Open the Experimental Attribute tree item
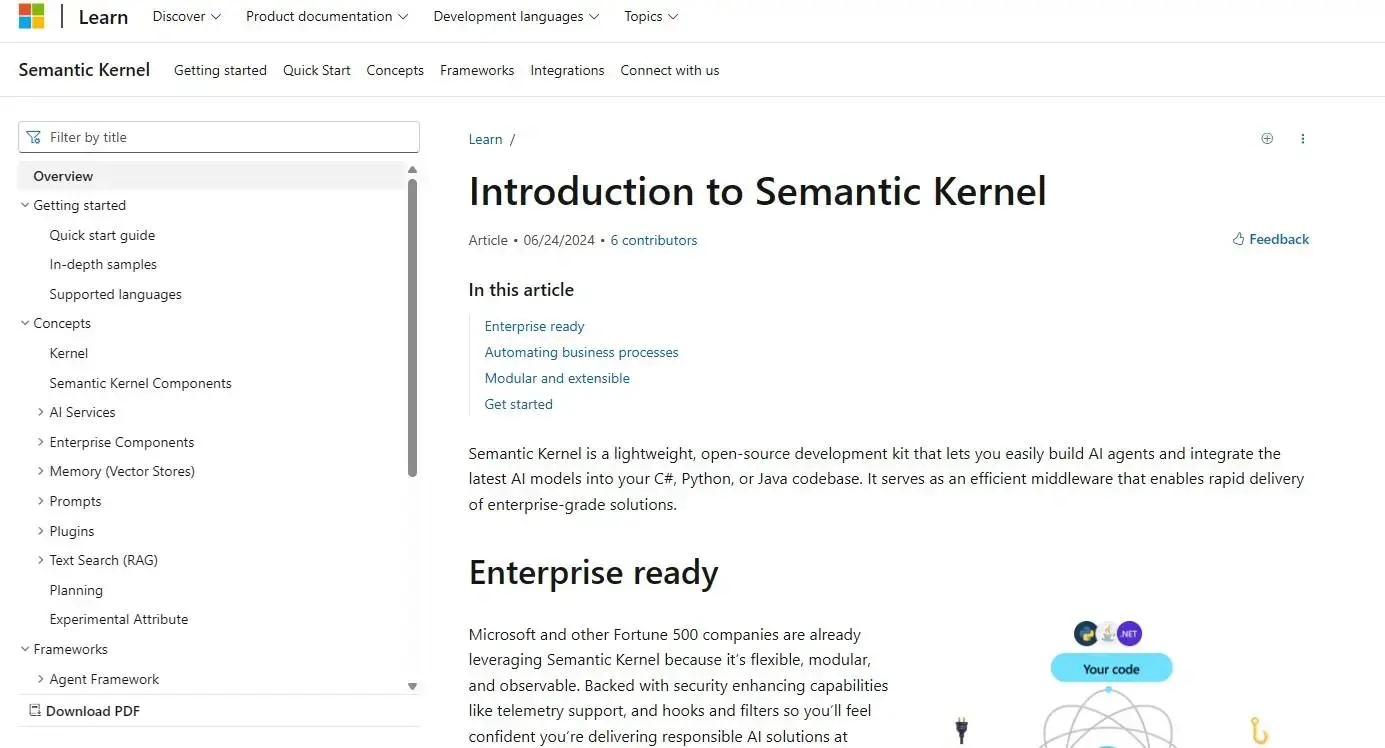This screenshot has width=1385, height=748. click(119, 619)
